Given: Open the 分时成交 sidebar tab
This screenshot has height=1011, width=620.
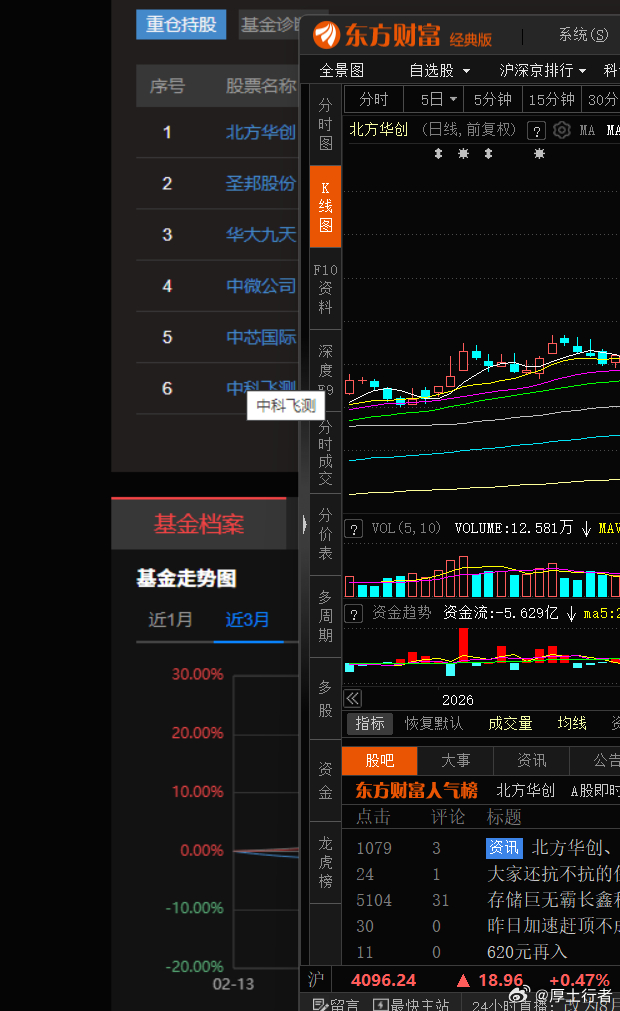Looking at the screenshot, I should coord(325,453).
